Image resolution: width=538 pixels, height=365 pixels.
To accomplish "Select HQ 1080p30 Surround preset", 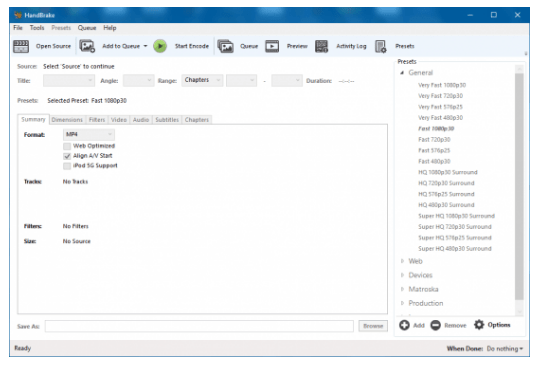I will [448, 173].
